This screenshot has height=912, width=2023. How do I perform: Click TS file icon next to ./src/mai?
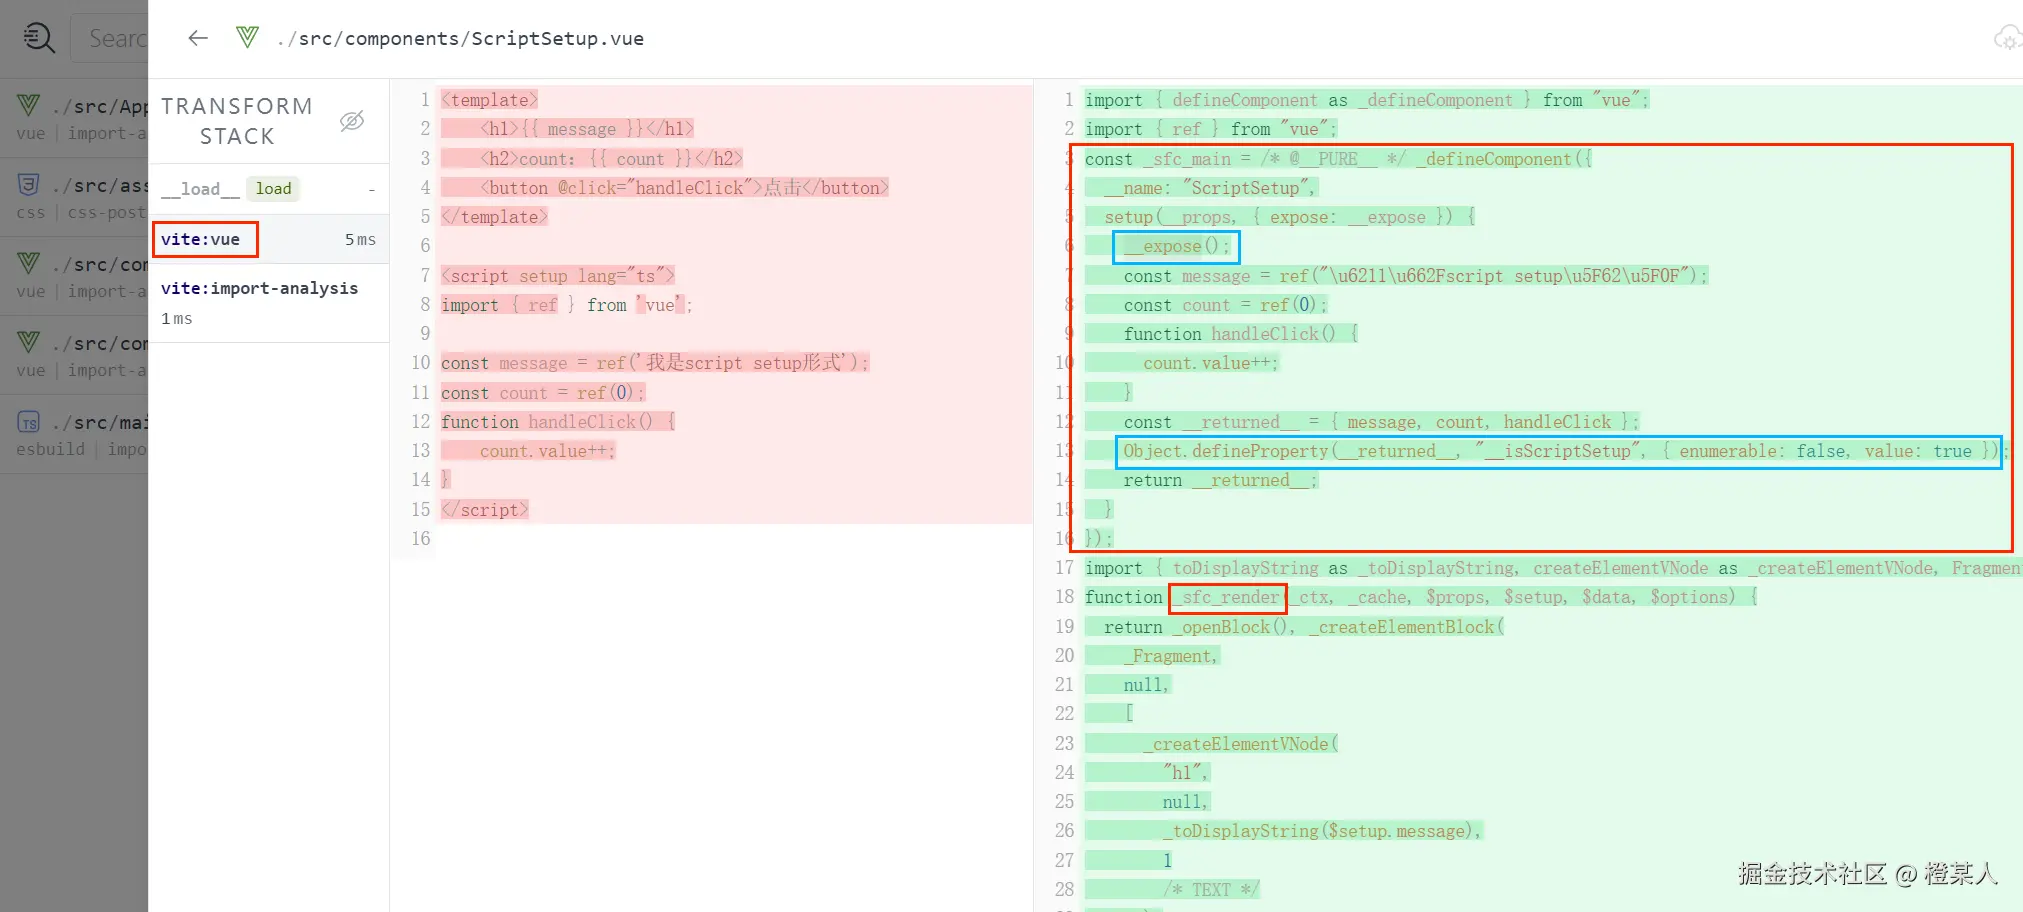click(x=29, y=422)
